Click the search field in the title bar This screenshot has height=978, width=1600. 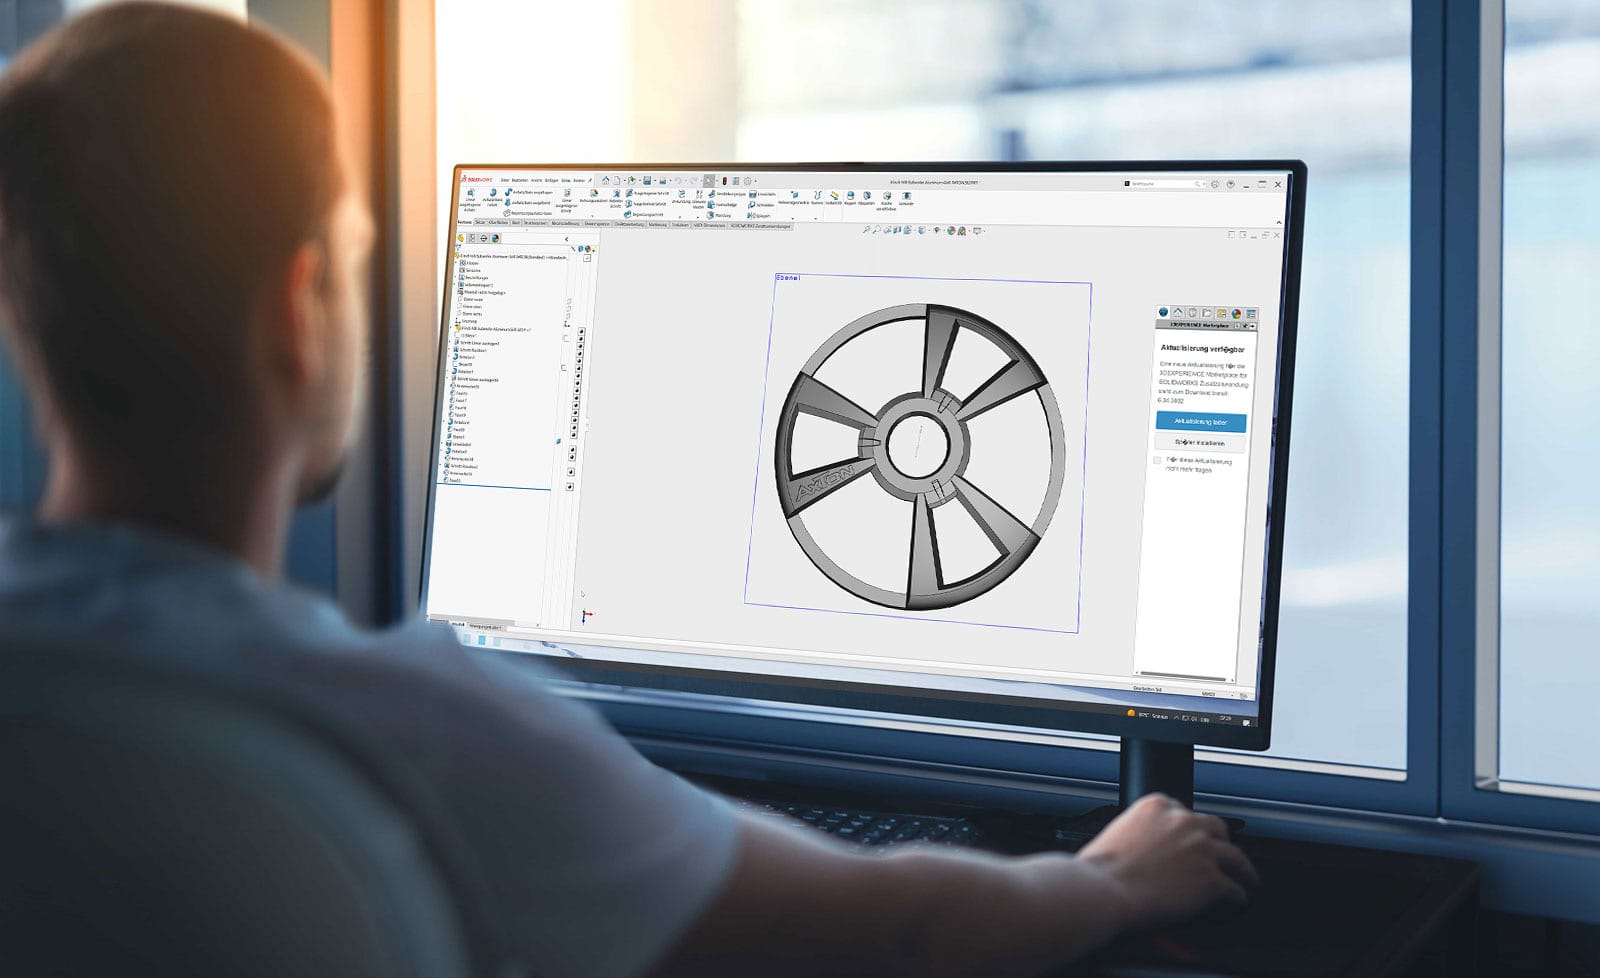tap(1163, 184)
